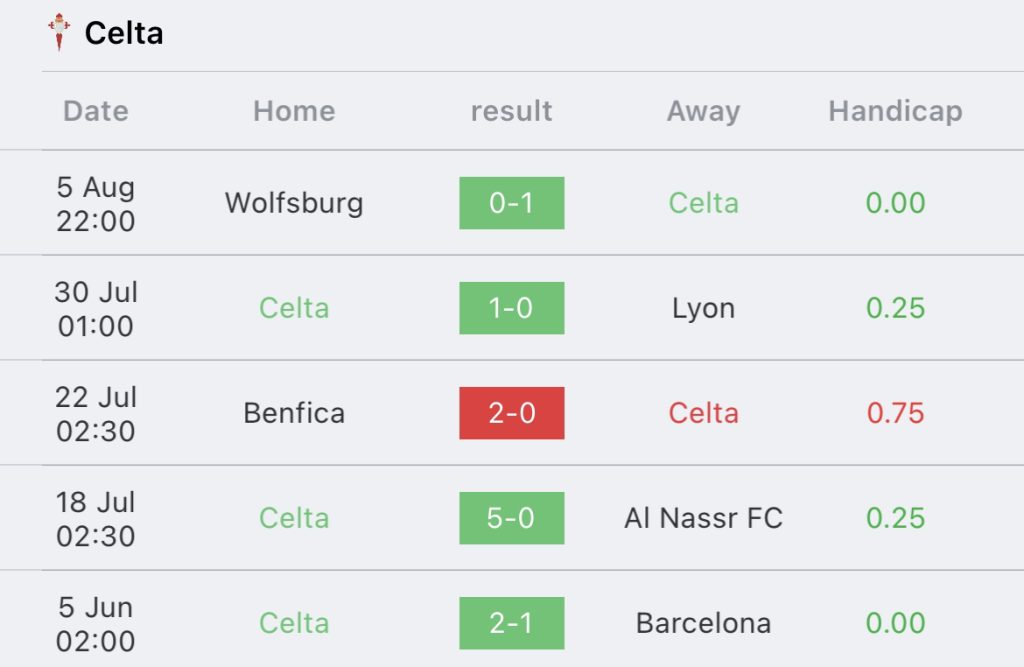Click the result column header

click(x=511, y=111)
